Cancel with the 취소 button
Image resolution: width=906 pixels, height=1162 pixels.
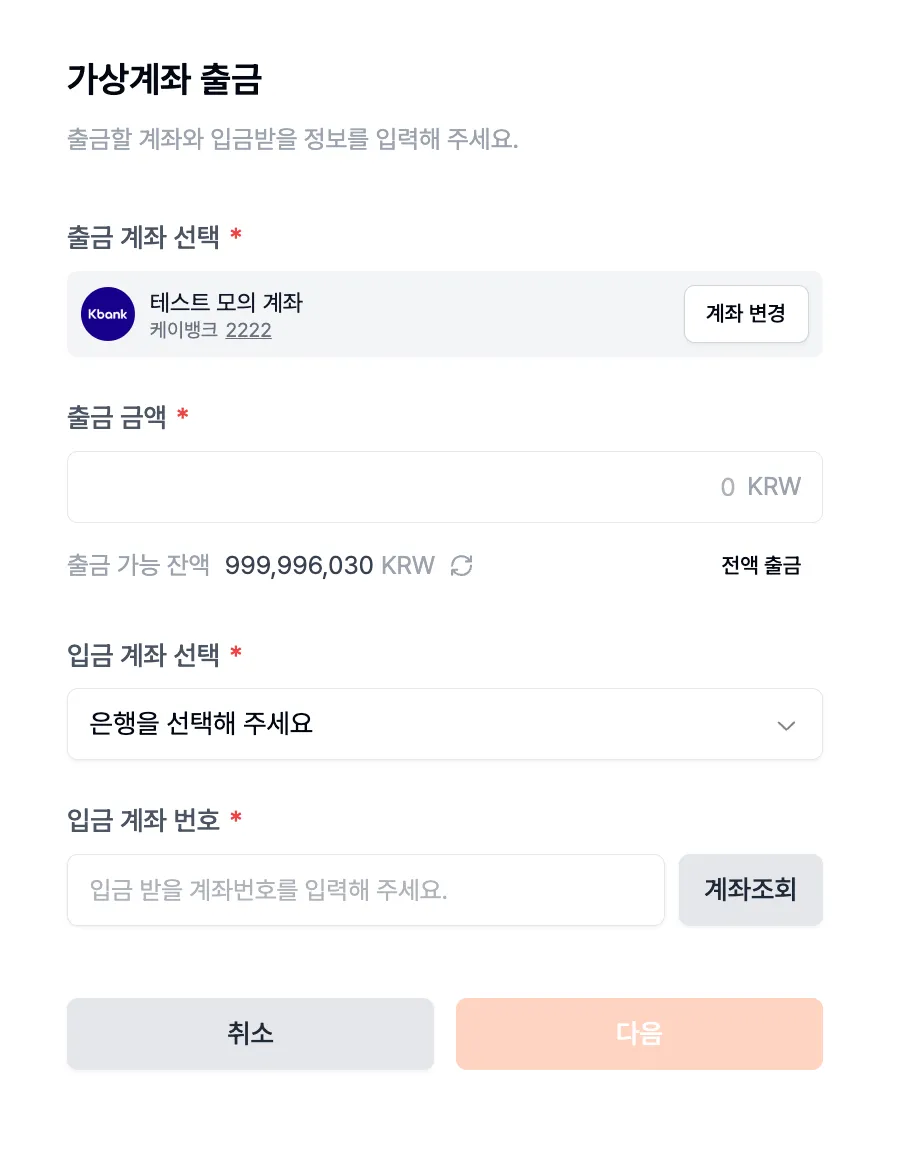[250, 1034]
